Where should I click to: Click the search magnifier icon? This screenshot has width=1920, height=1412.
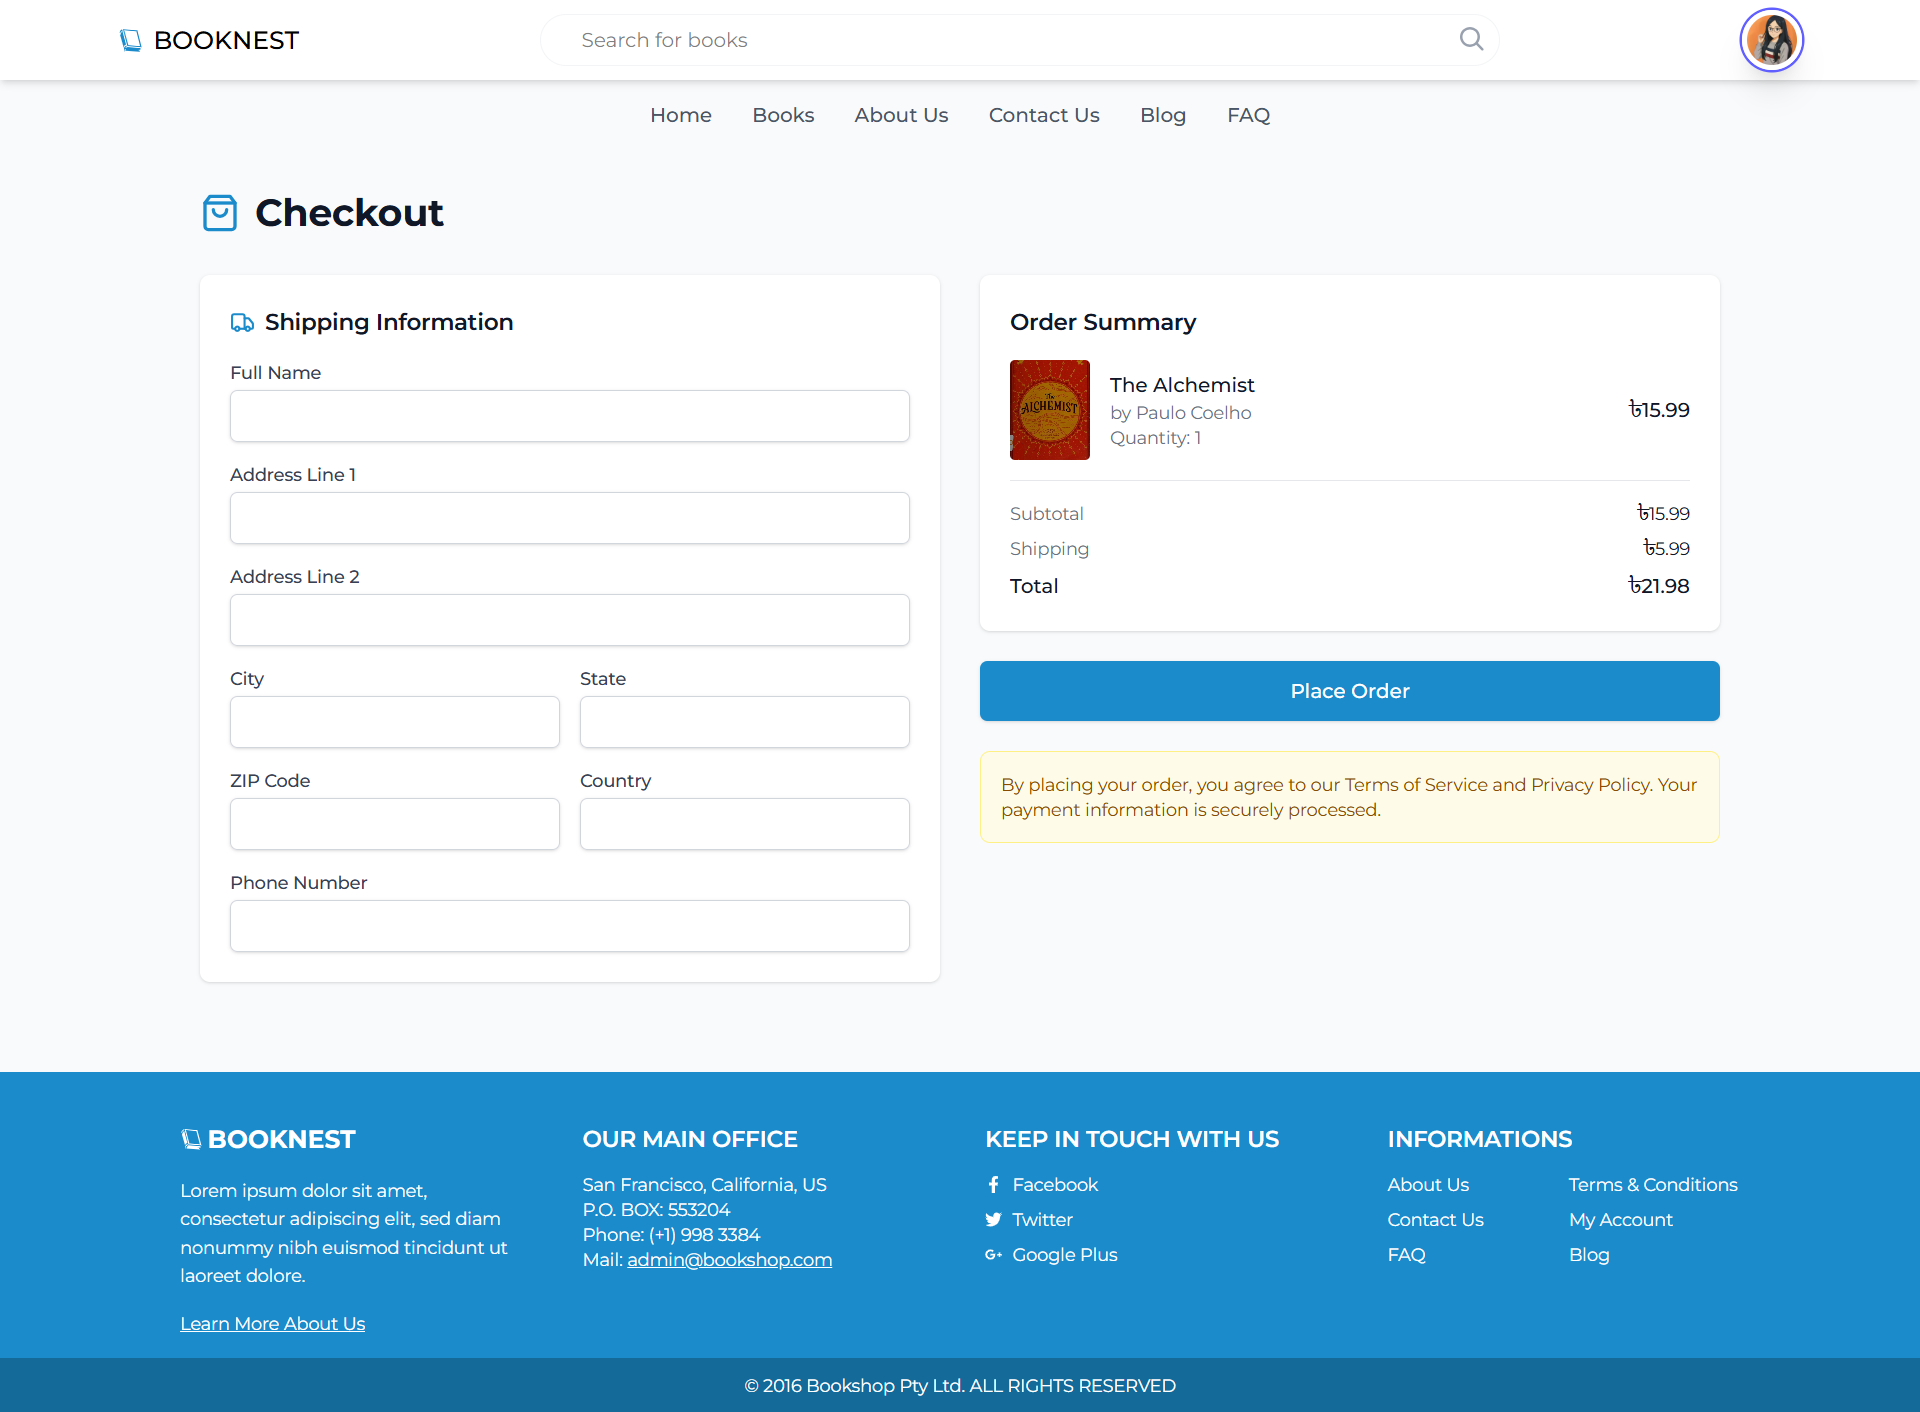[x=1471, y=39]
